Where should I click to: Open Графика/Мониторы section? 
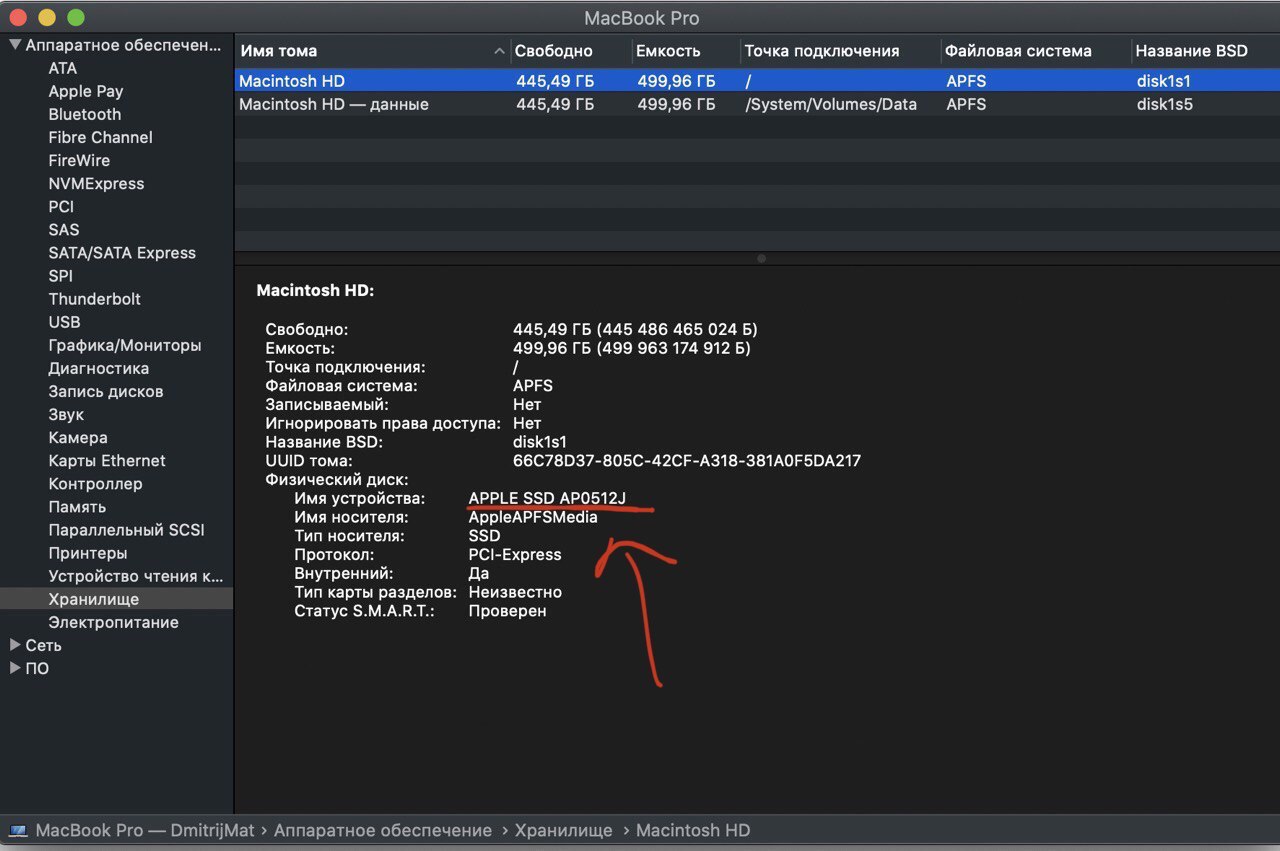coord(125,345)
